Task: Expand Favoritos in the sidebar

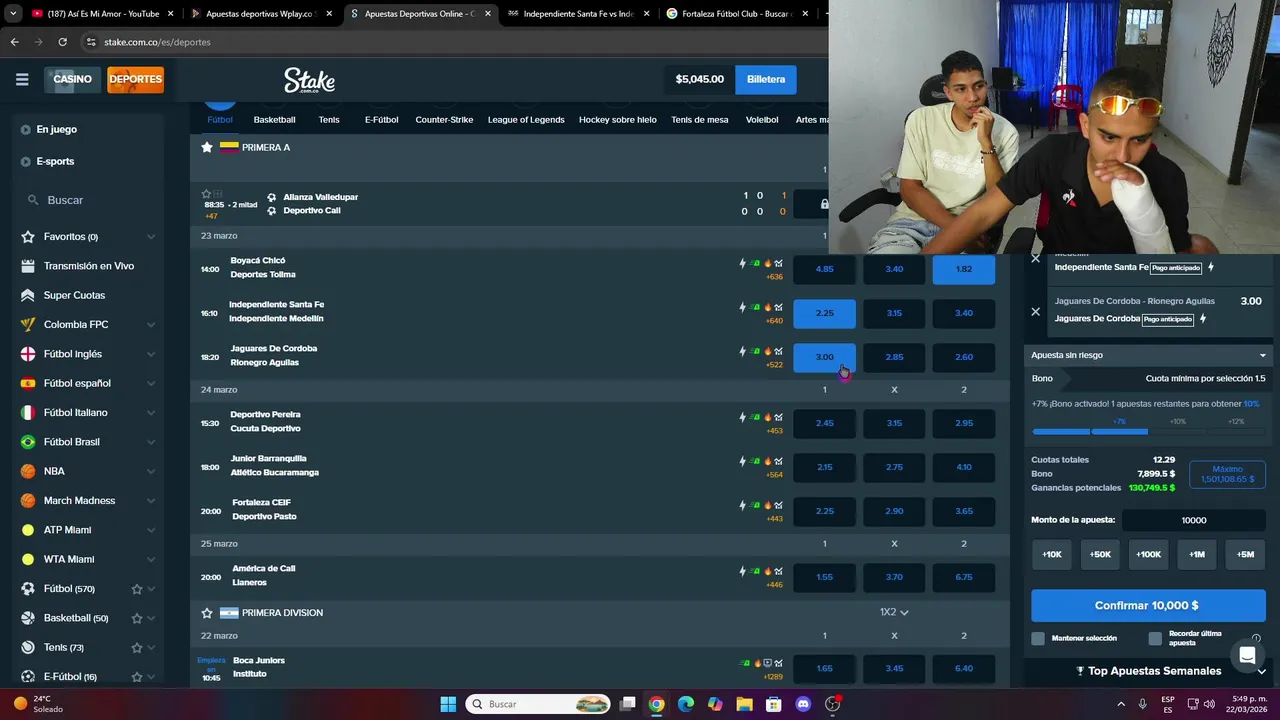Action: coord(151,237)
